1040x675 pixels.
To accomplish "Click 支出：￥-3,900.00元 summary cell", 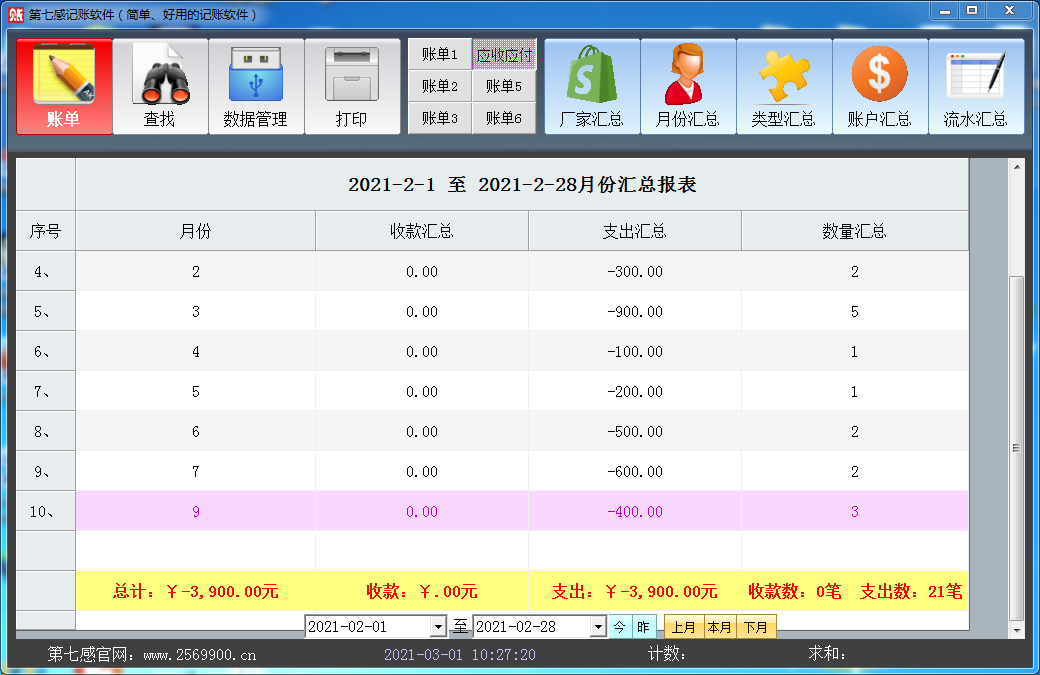I will [635, 591].
